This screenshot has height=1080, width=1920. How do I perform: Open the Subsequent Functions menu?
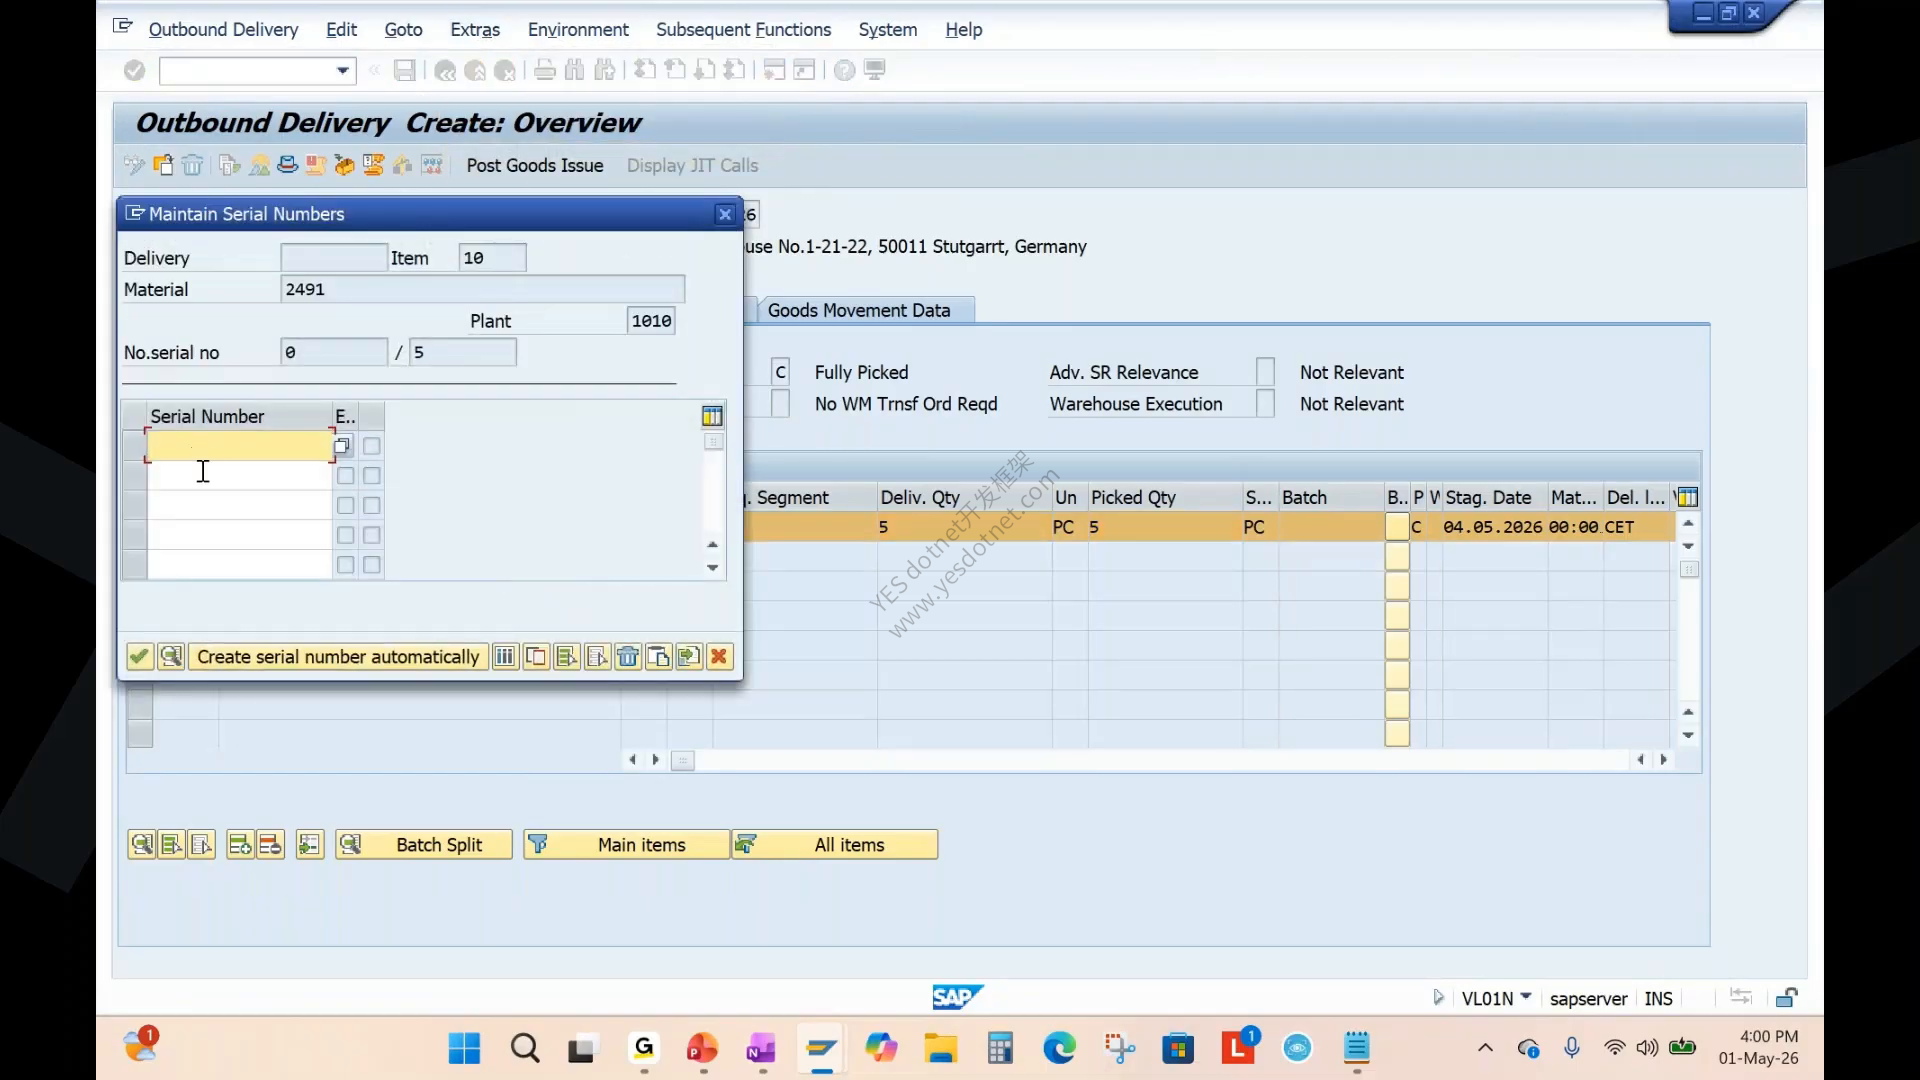pos(743,30)
